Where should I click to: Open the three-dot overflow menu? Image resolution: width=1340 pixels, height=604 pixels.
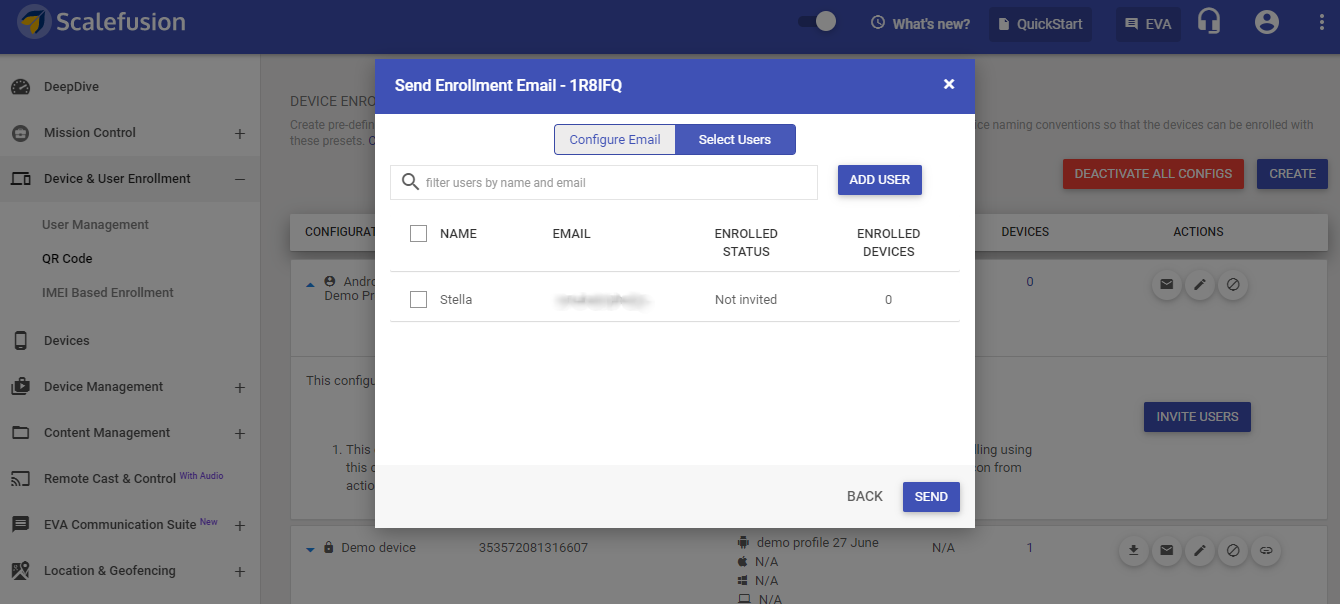pos(1322,22)
